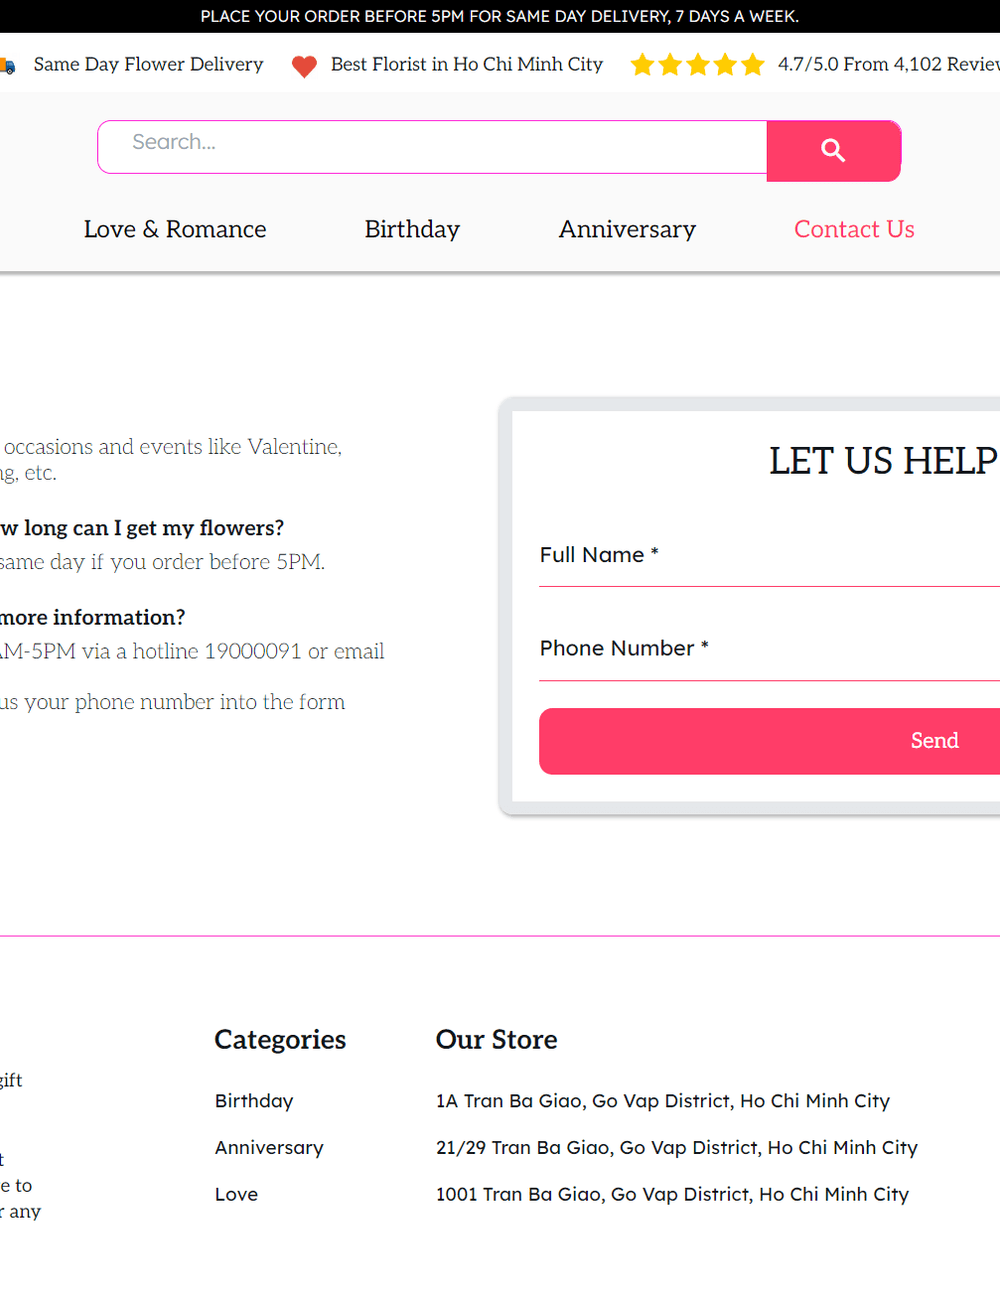Click the magnifying glass search icon
This screenshot has width=1000, height=1300.
tap(833, 151)
